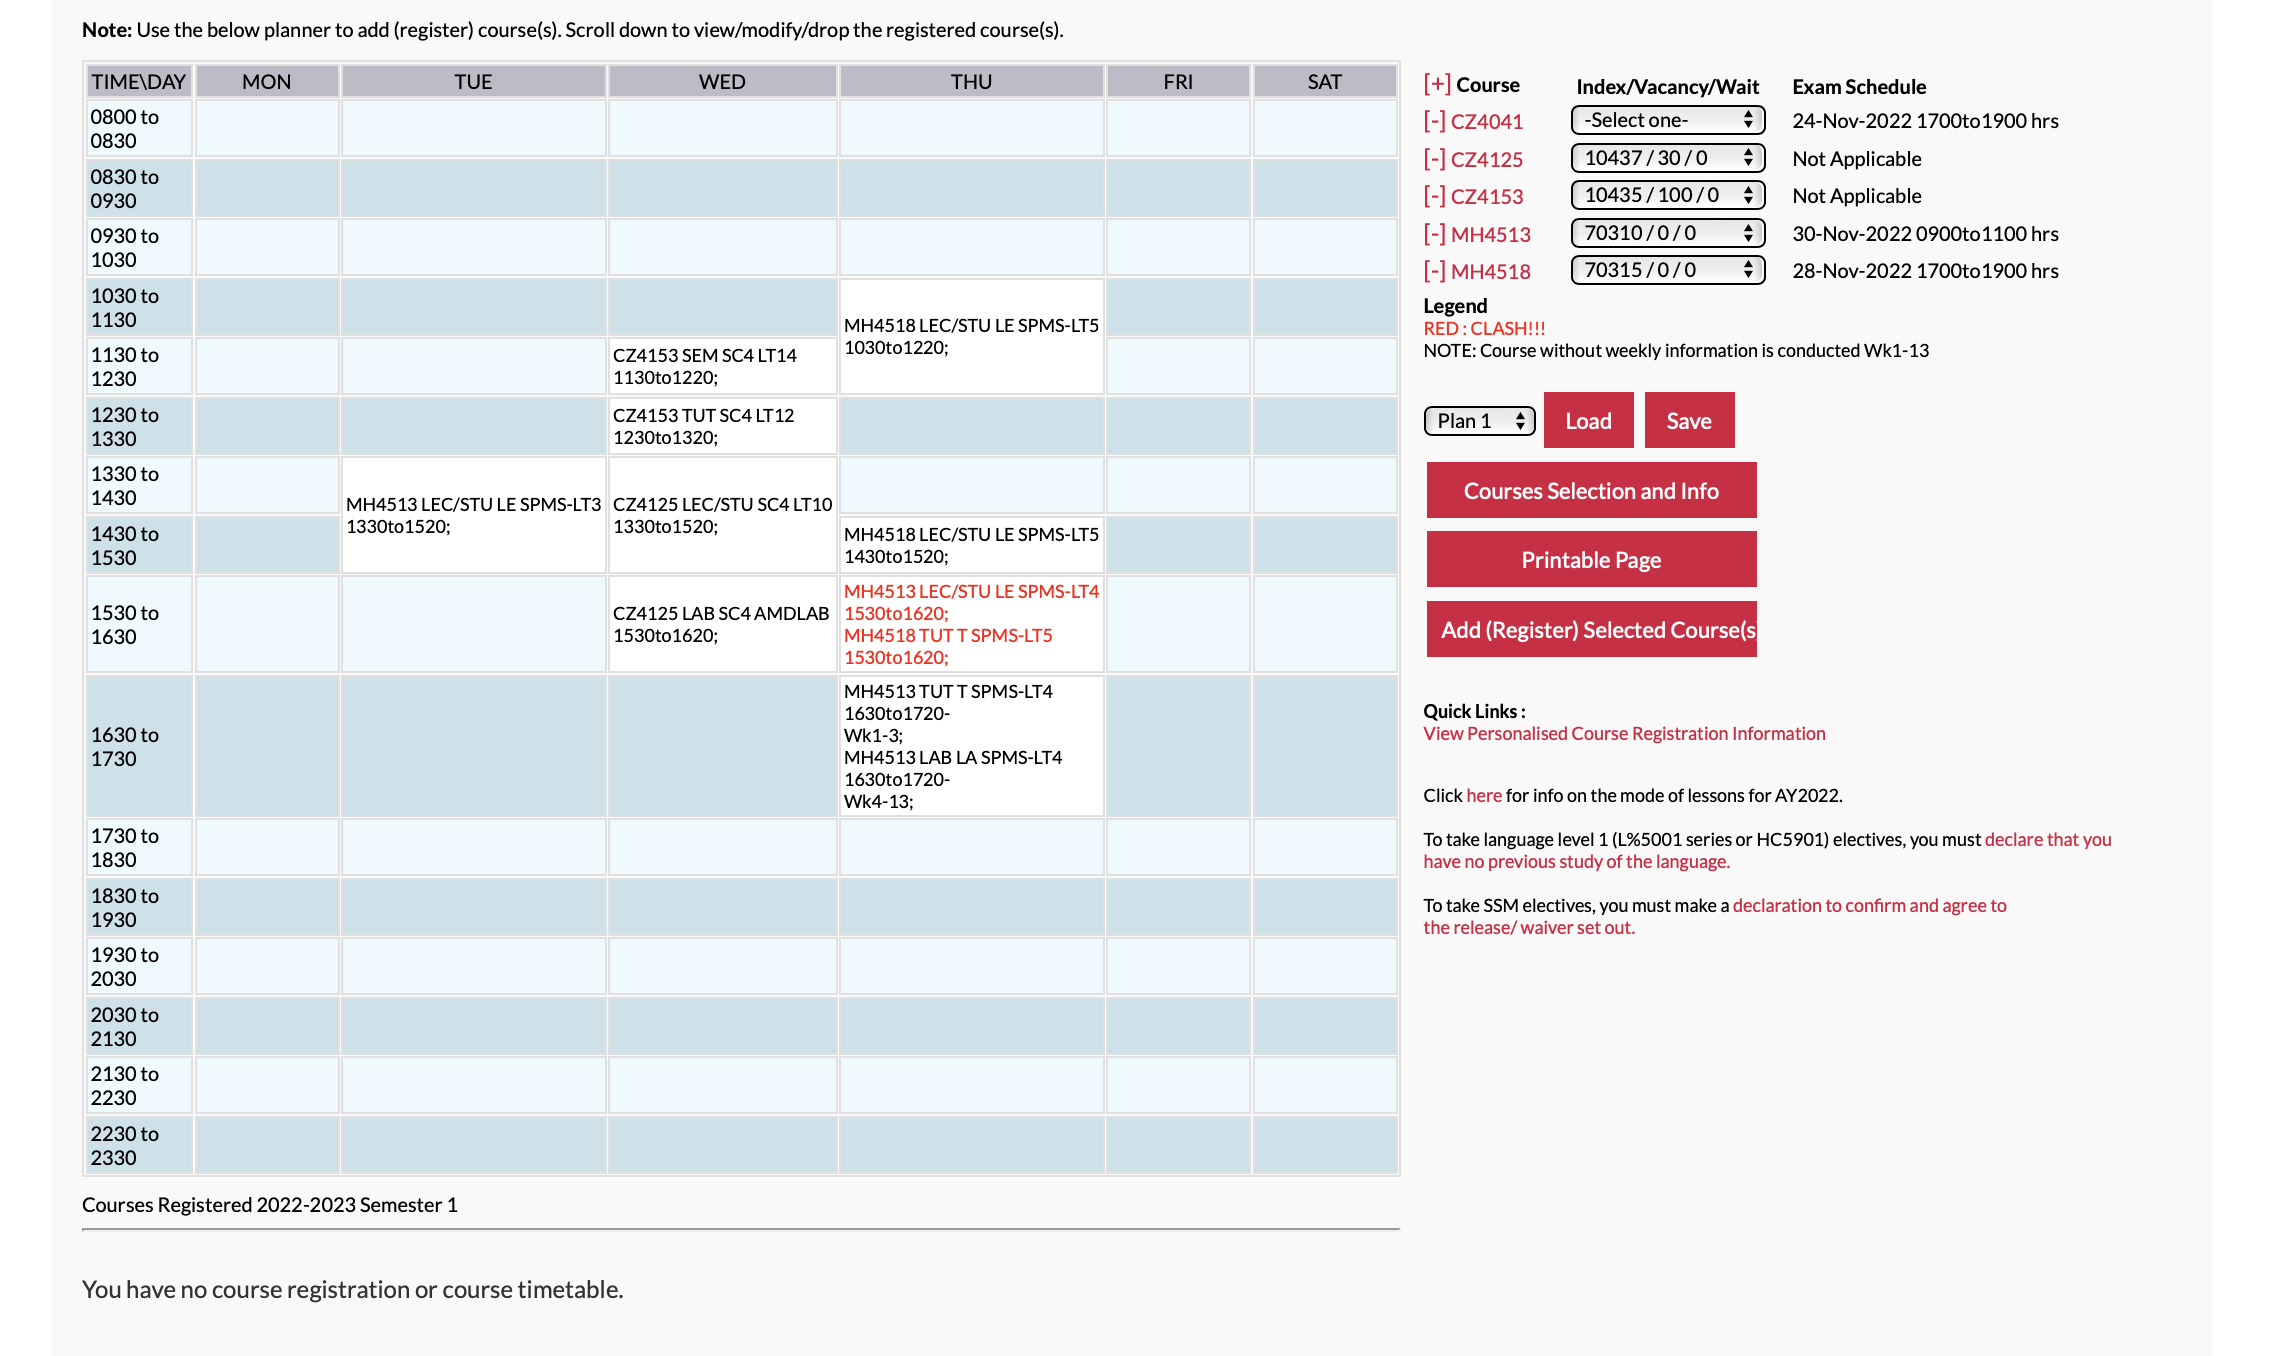This screenshot has height=1356, width=2278.
Task: Click the Save plan button
Action: click(x=1688, y=421)
